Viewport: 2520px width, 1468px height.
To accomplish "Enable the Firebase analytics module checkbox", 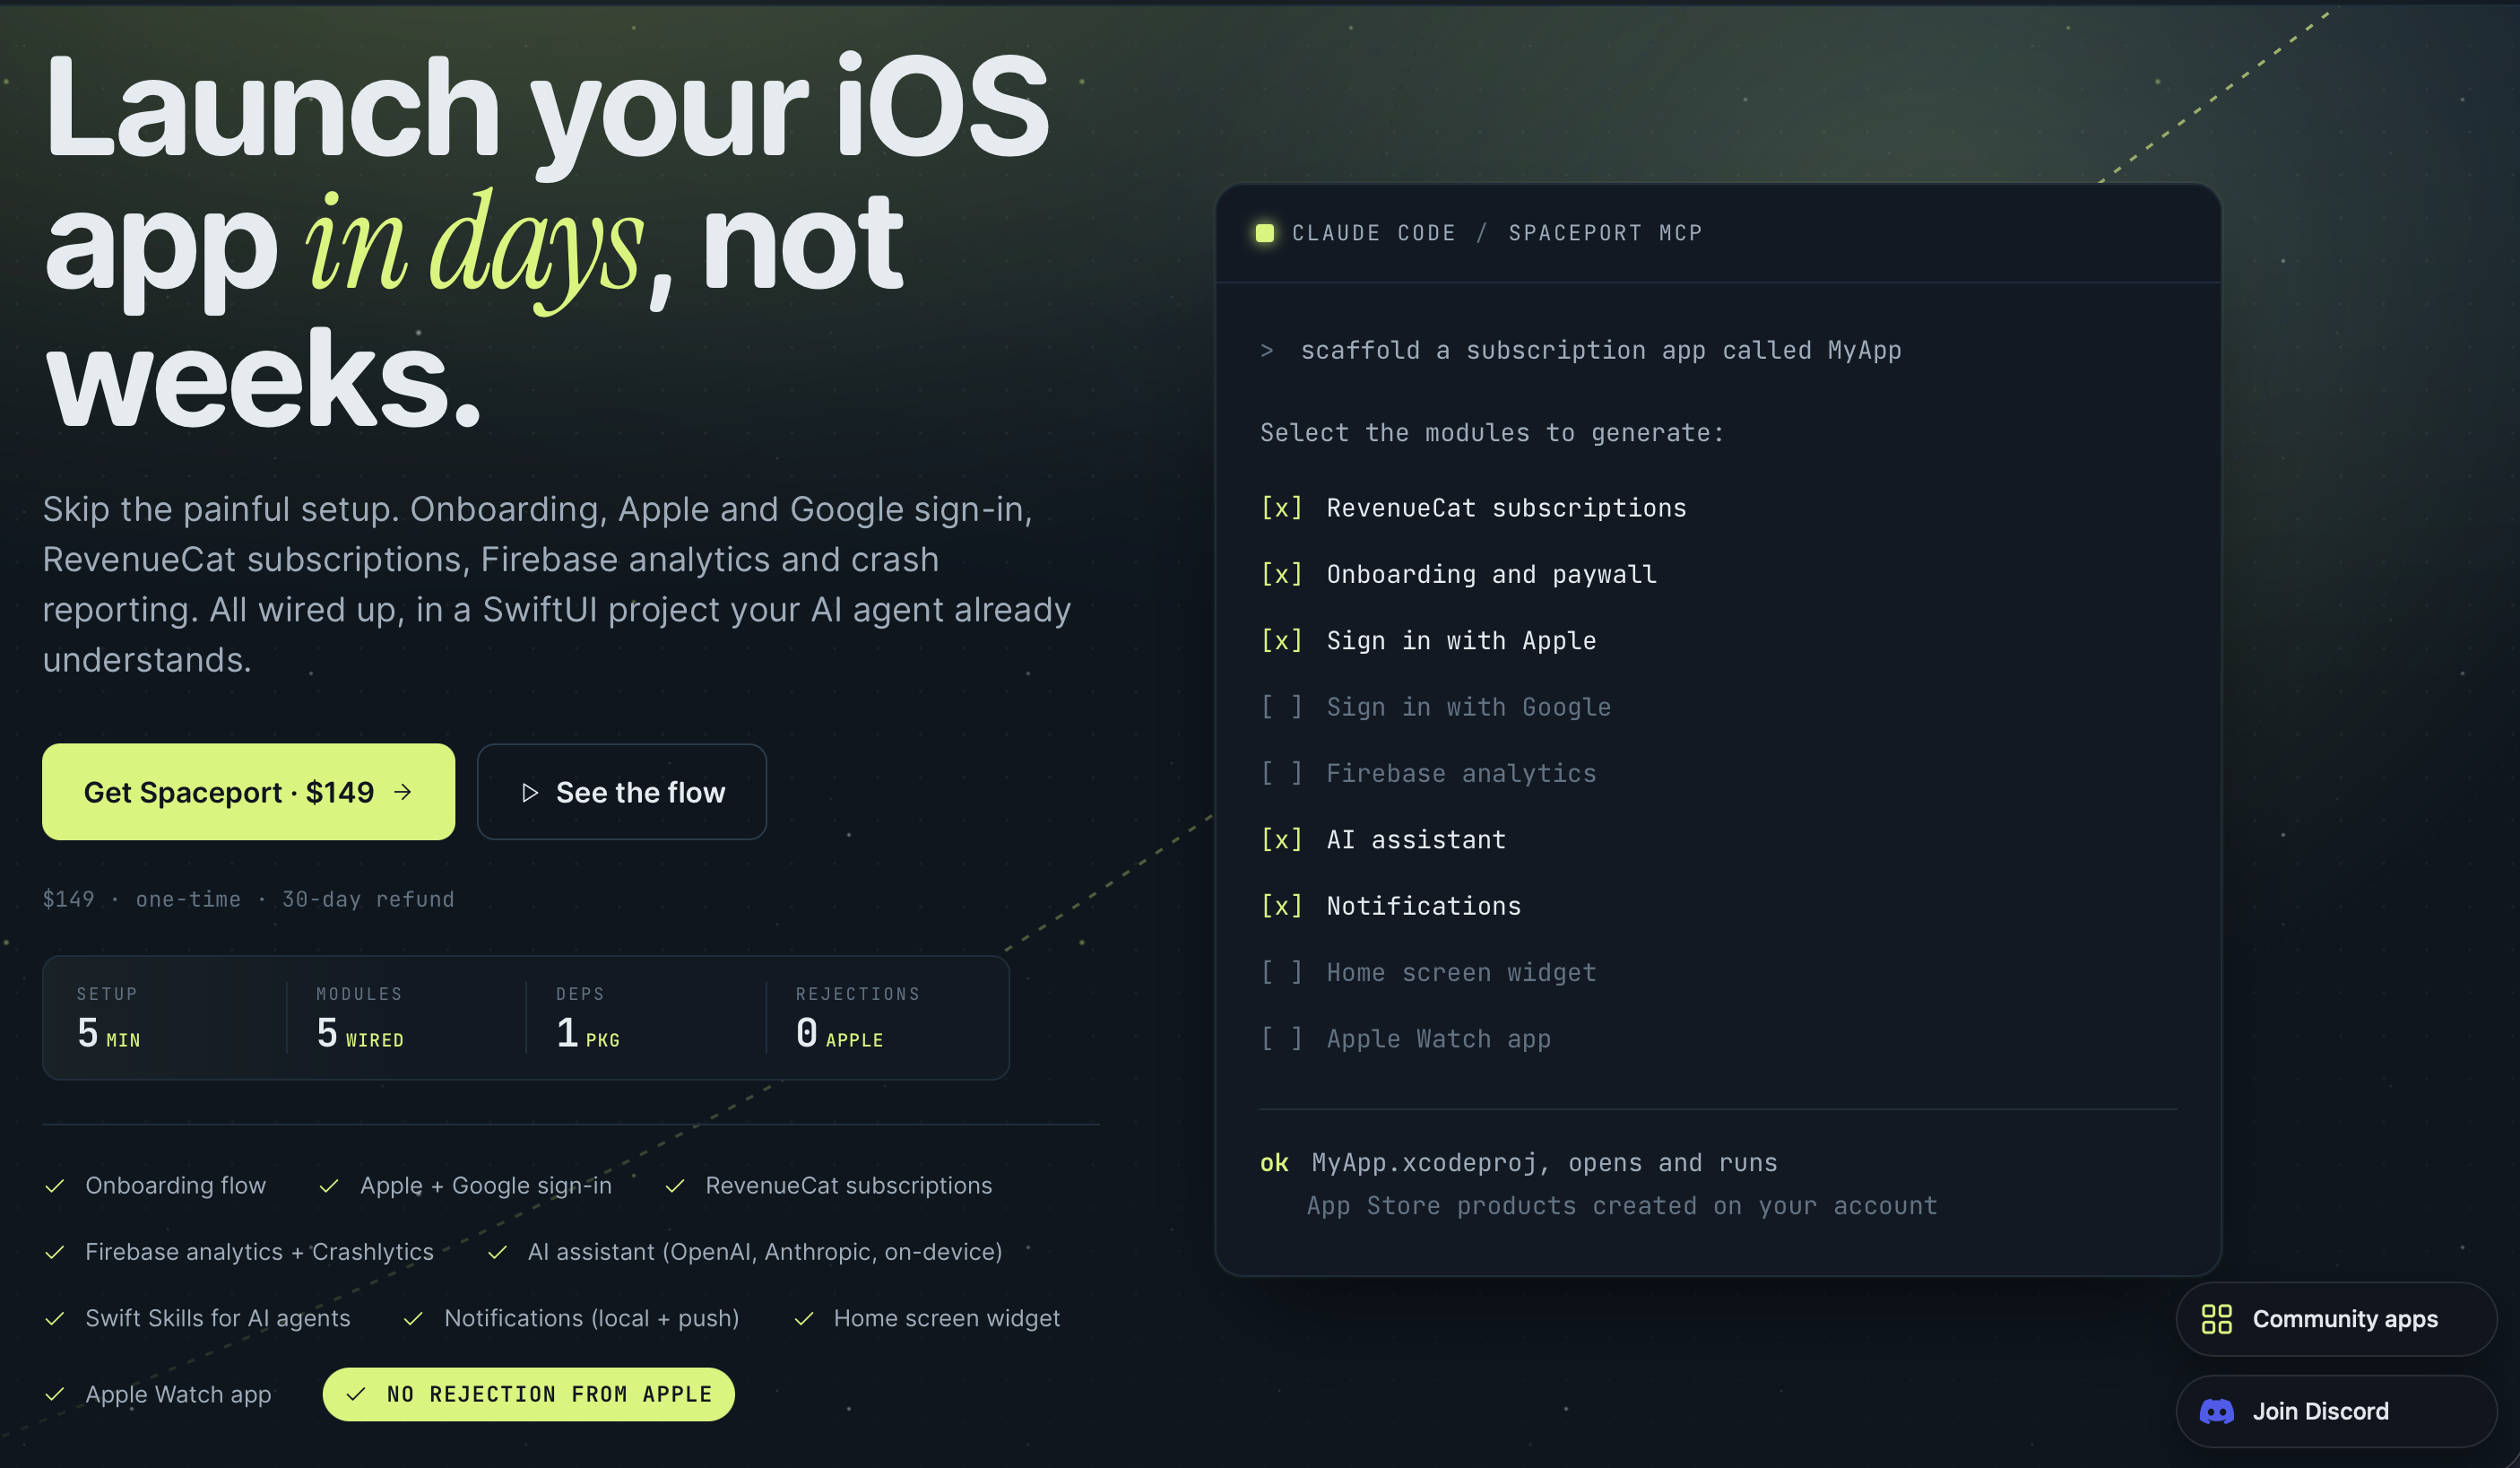I will tap(1281, 773).
